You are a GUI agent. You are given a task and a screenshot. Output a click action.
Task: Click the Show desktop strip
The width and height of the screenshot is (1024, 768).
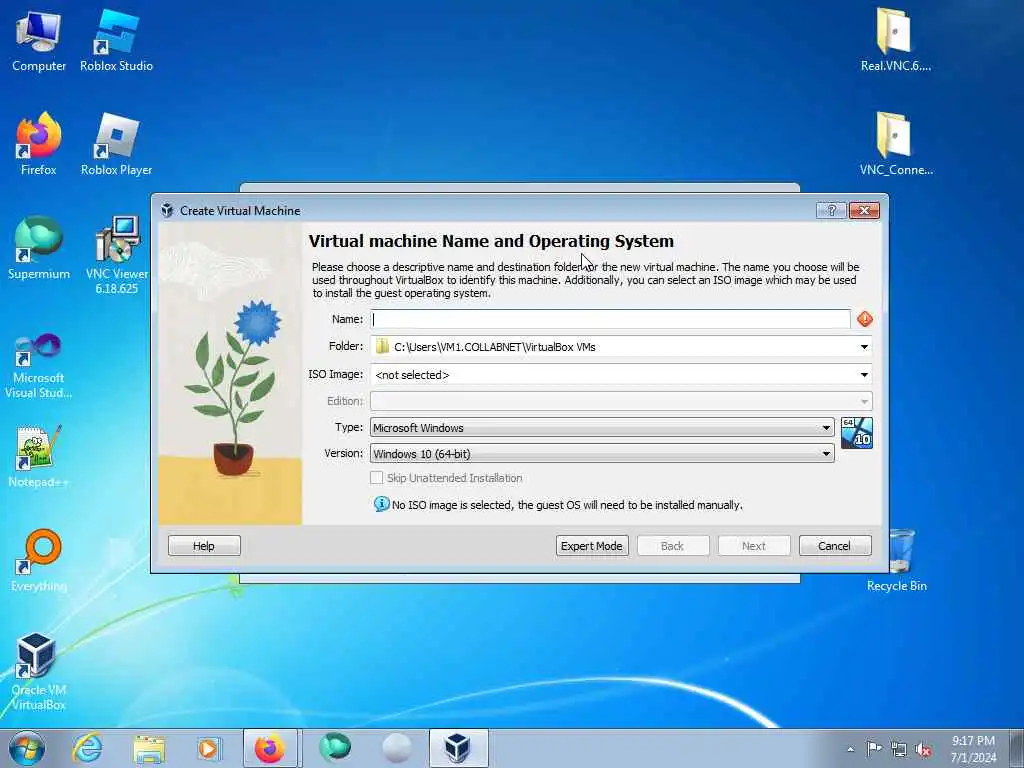1017,748
